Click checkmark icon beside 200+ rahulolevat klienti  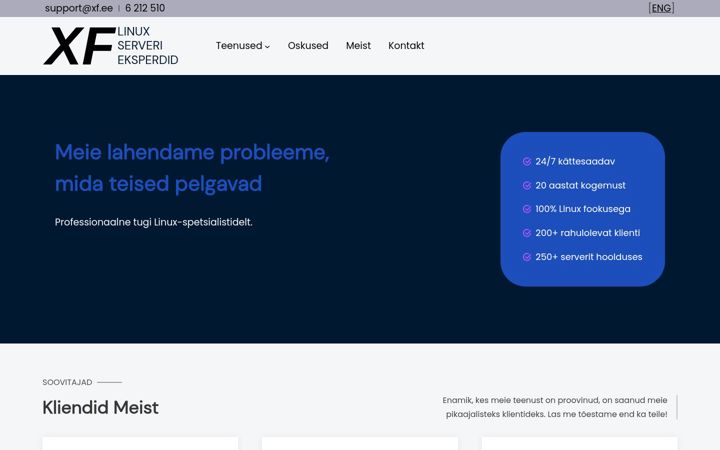(x=527, y=233)
